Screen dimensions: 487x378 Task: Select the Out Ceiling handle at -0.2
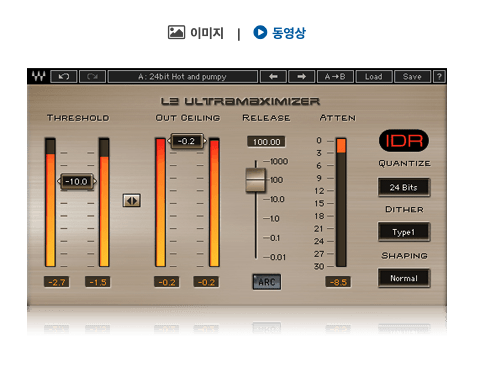click(186, 141)
